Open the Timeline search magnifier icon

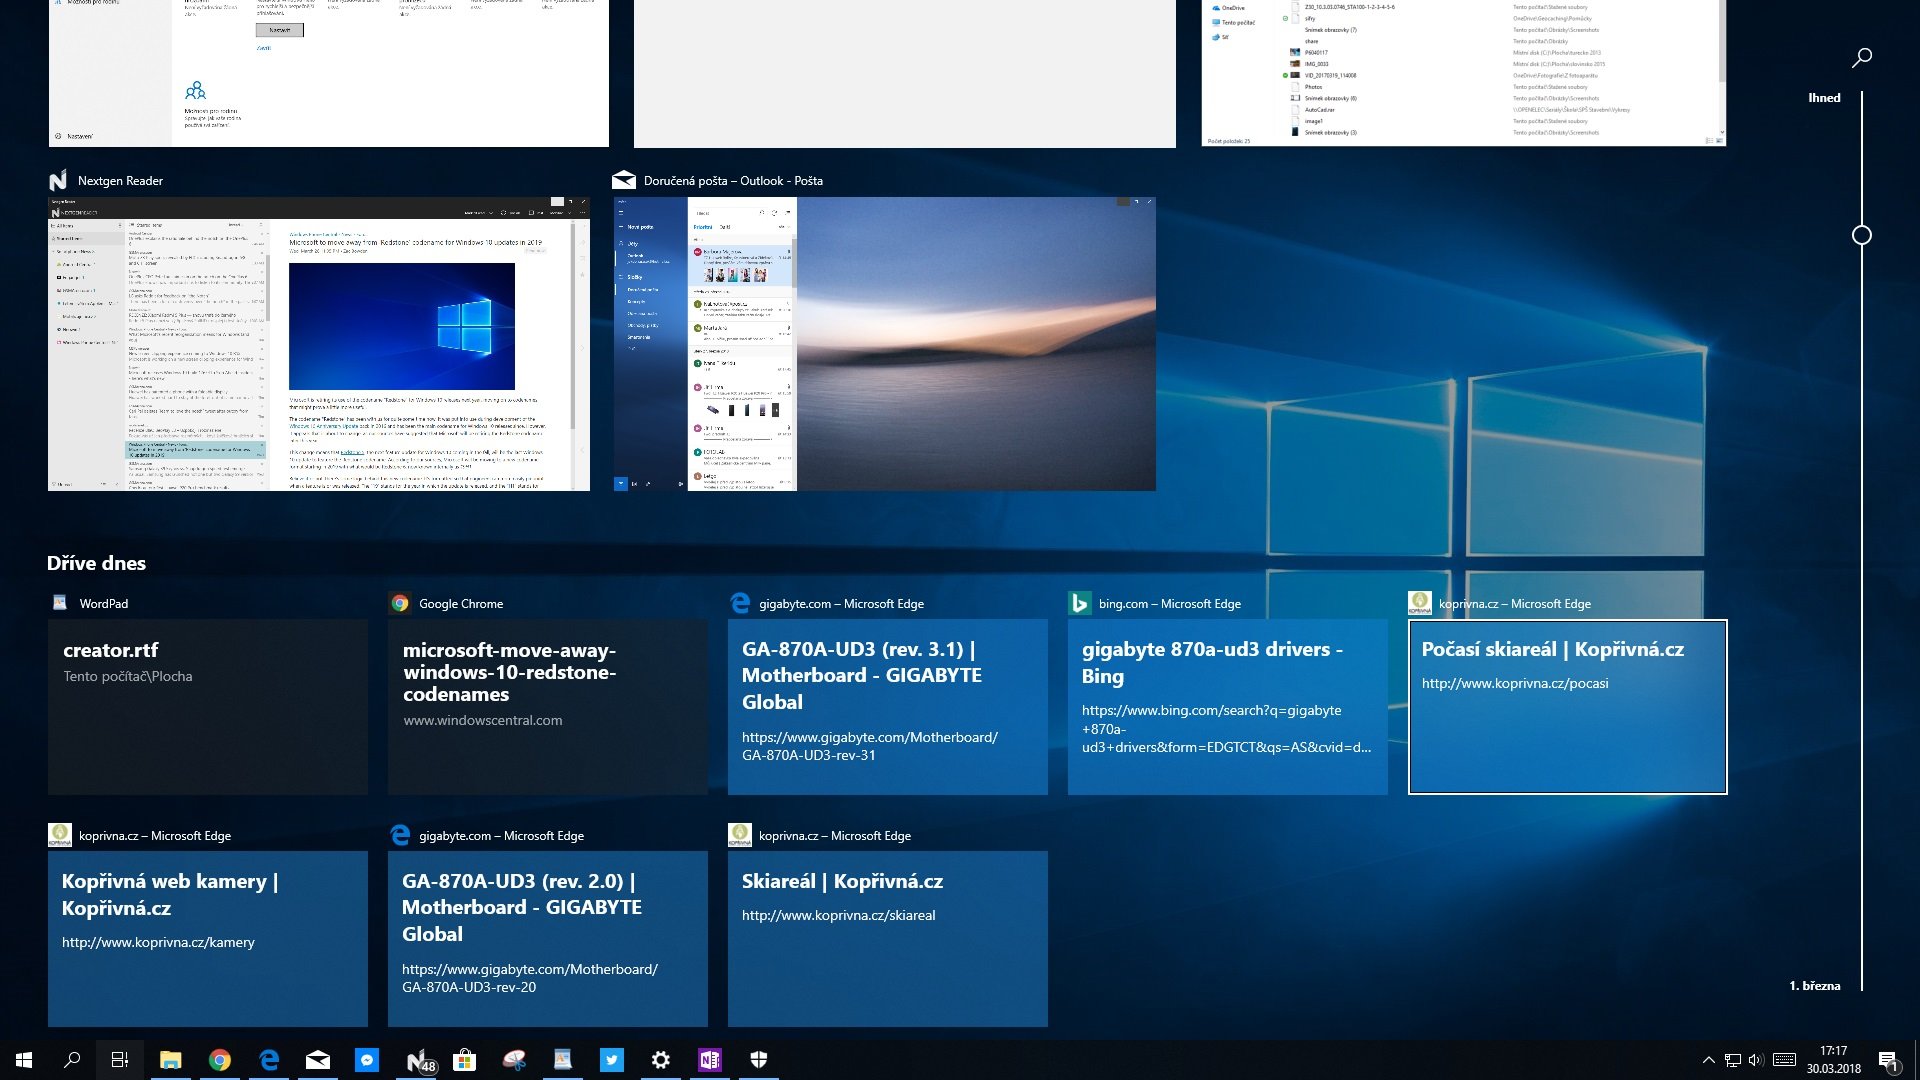[x=1861, y=58]
